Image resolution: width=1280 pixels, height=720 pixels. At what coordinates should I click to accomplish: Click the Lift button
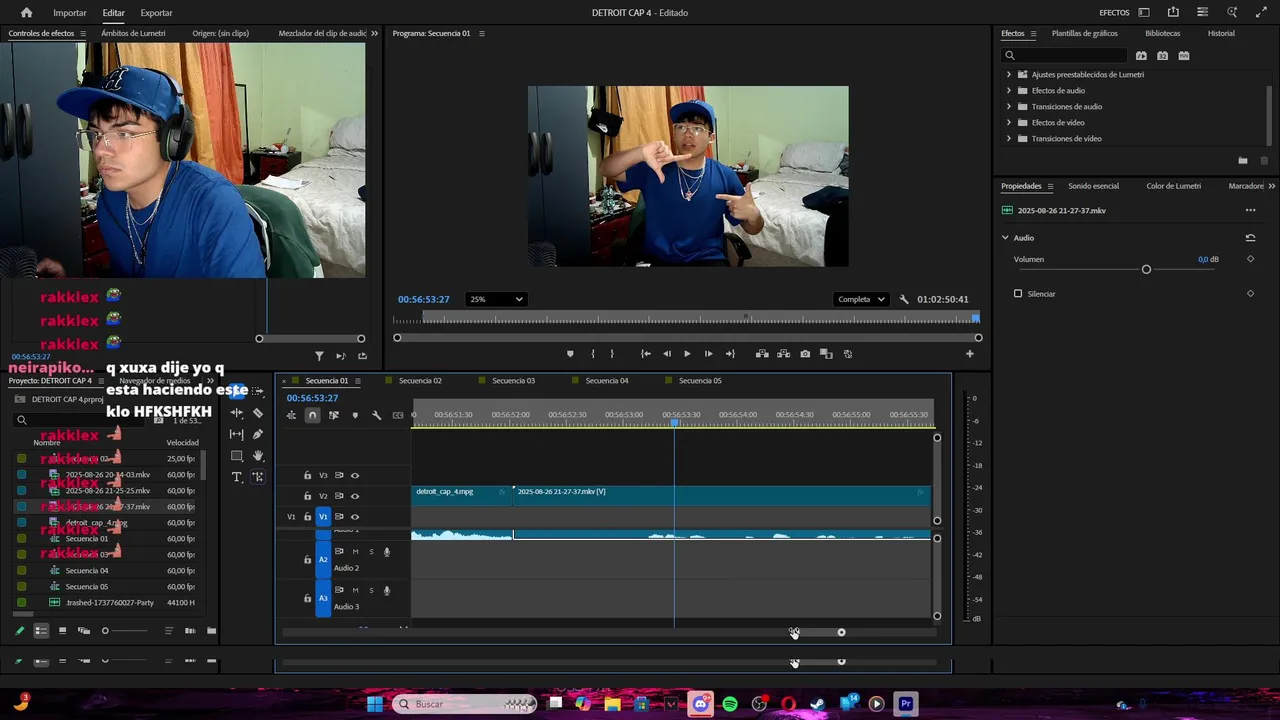coord(762,354)
